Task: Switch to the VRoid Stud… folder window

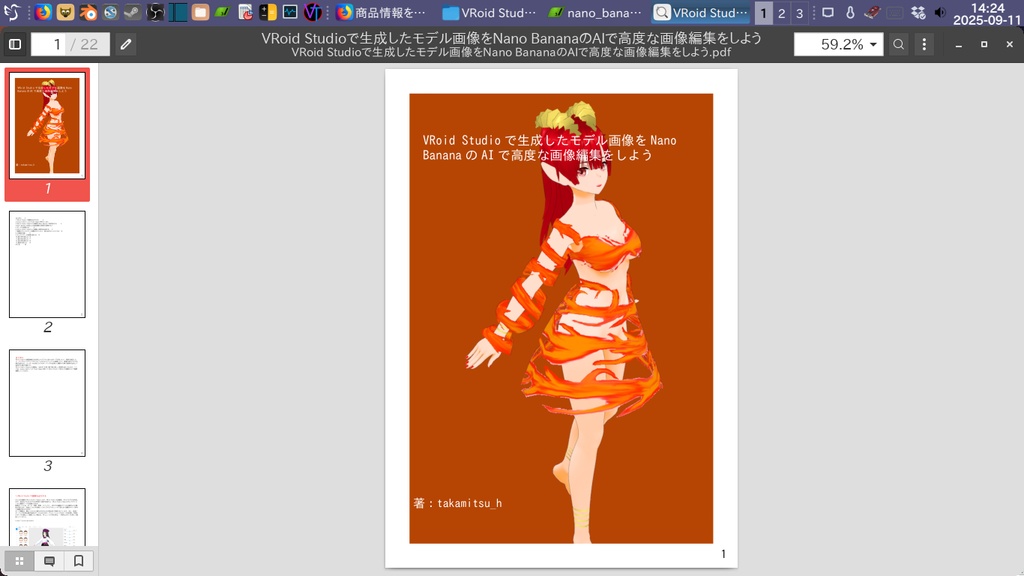Action: pos(489,12)
